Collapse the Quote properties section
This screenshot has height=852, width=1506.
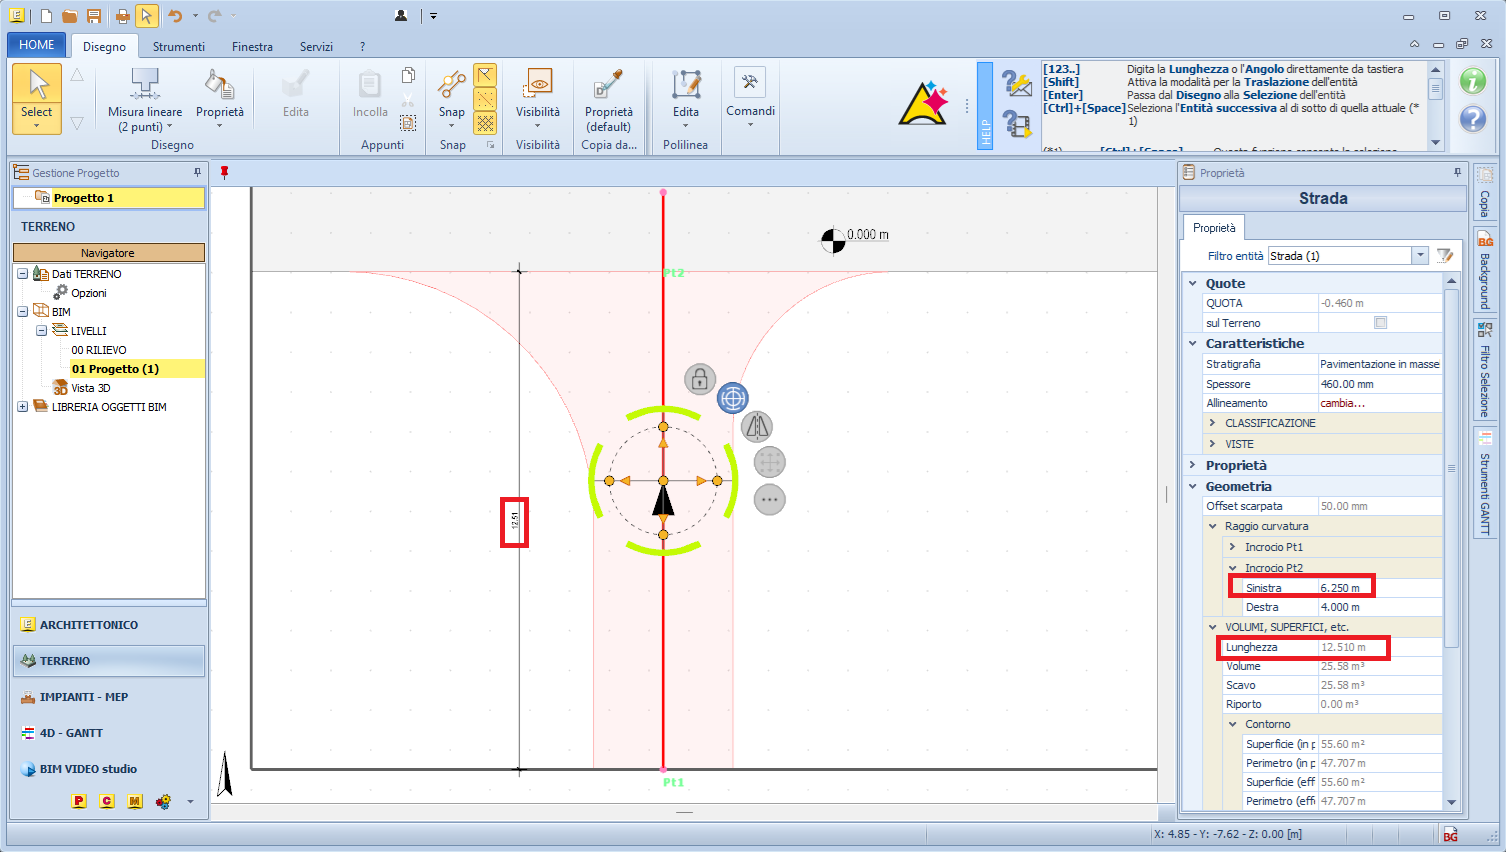1193,284
